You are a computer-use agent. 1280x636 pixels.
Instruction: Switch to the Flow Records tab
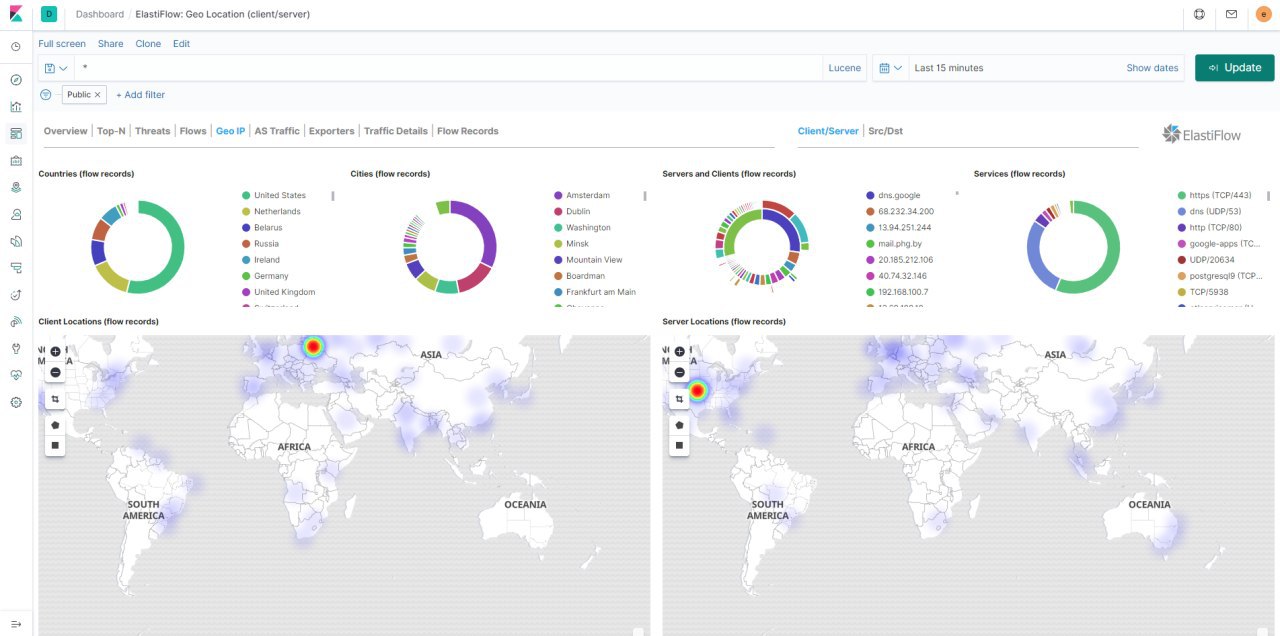[x=468, y=131]
